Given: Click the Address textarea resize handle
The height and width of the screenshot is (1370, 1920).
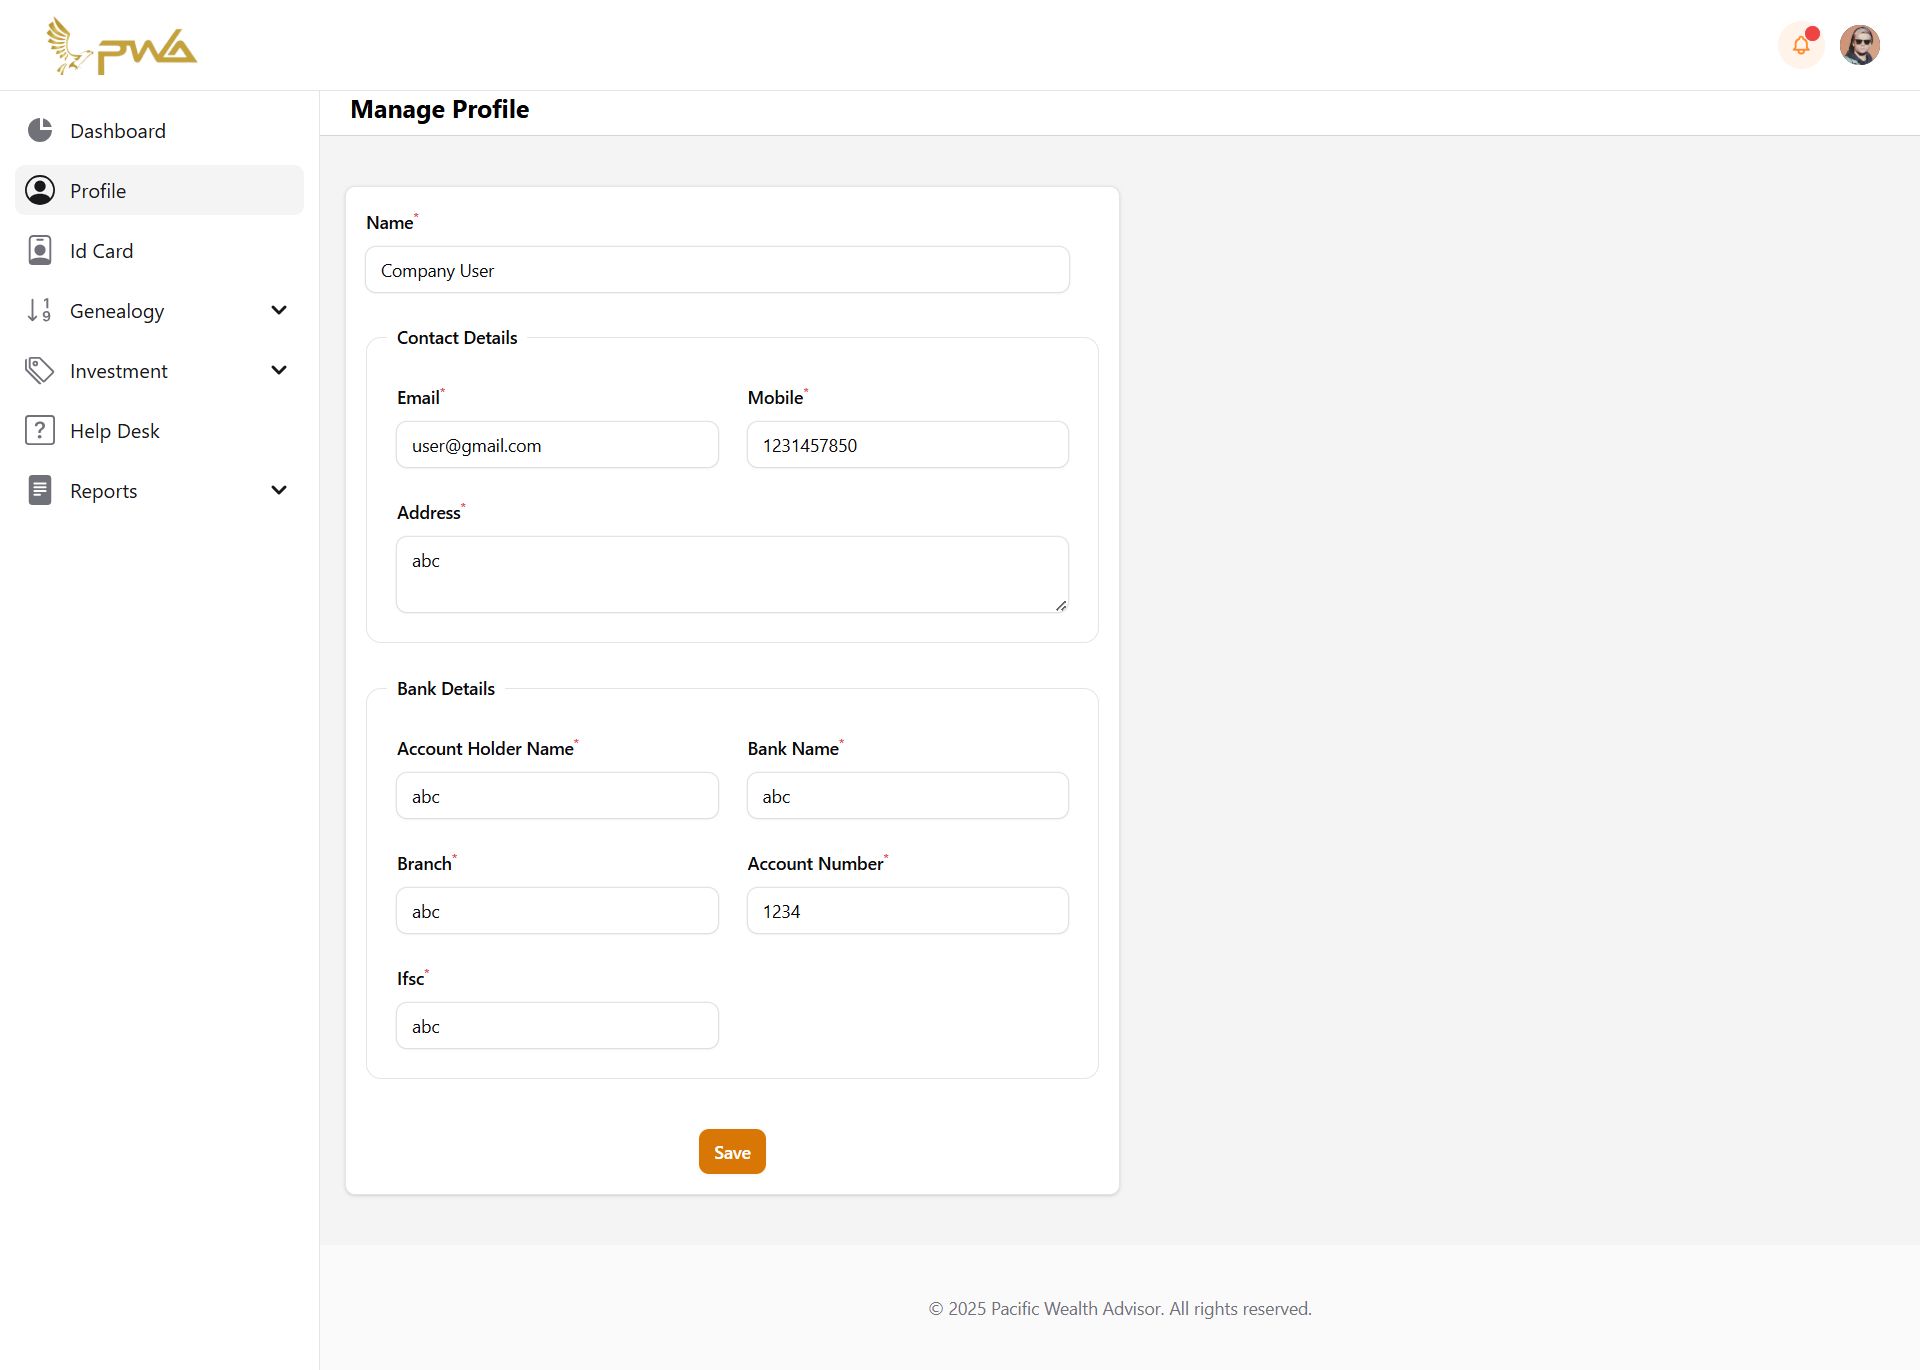Looking at the screenshot, I should pyautogui.click(x=1060, y=605).
